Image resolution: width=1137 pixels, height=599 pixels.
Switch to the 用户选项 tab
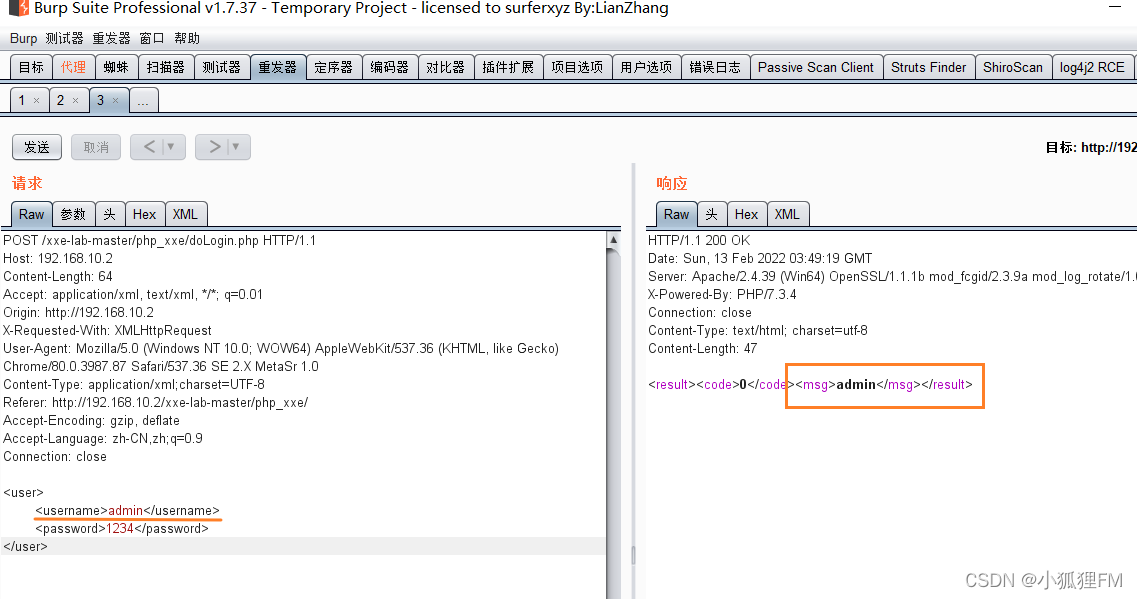click(646, 67)
